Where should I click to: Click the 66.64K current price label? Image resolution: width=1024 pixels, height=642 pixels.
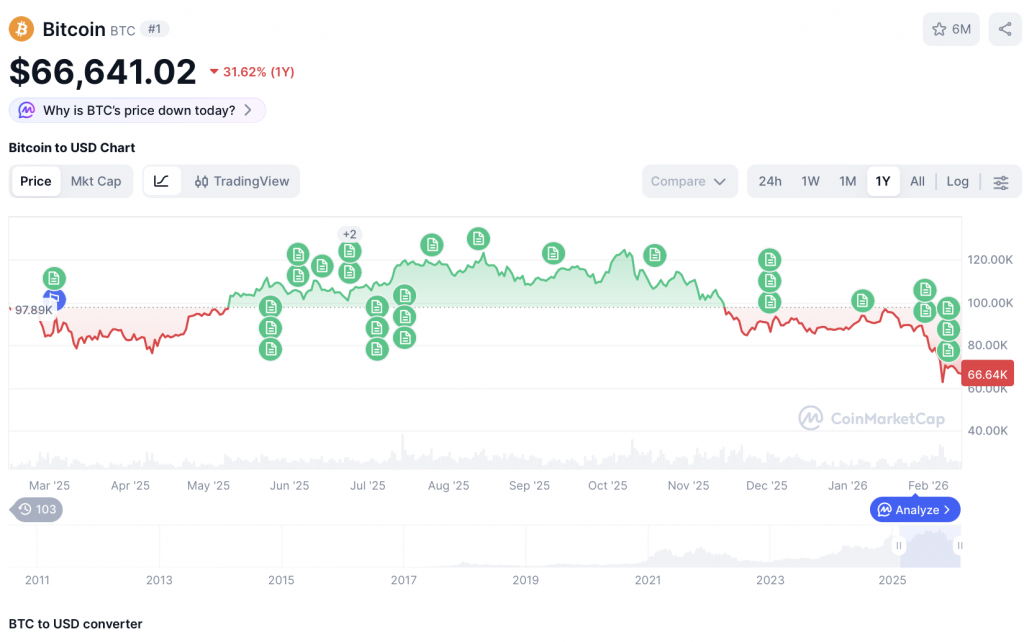point(986,374)
